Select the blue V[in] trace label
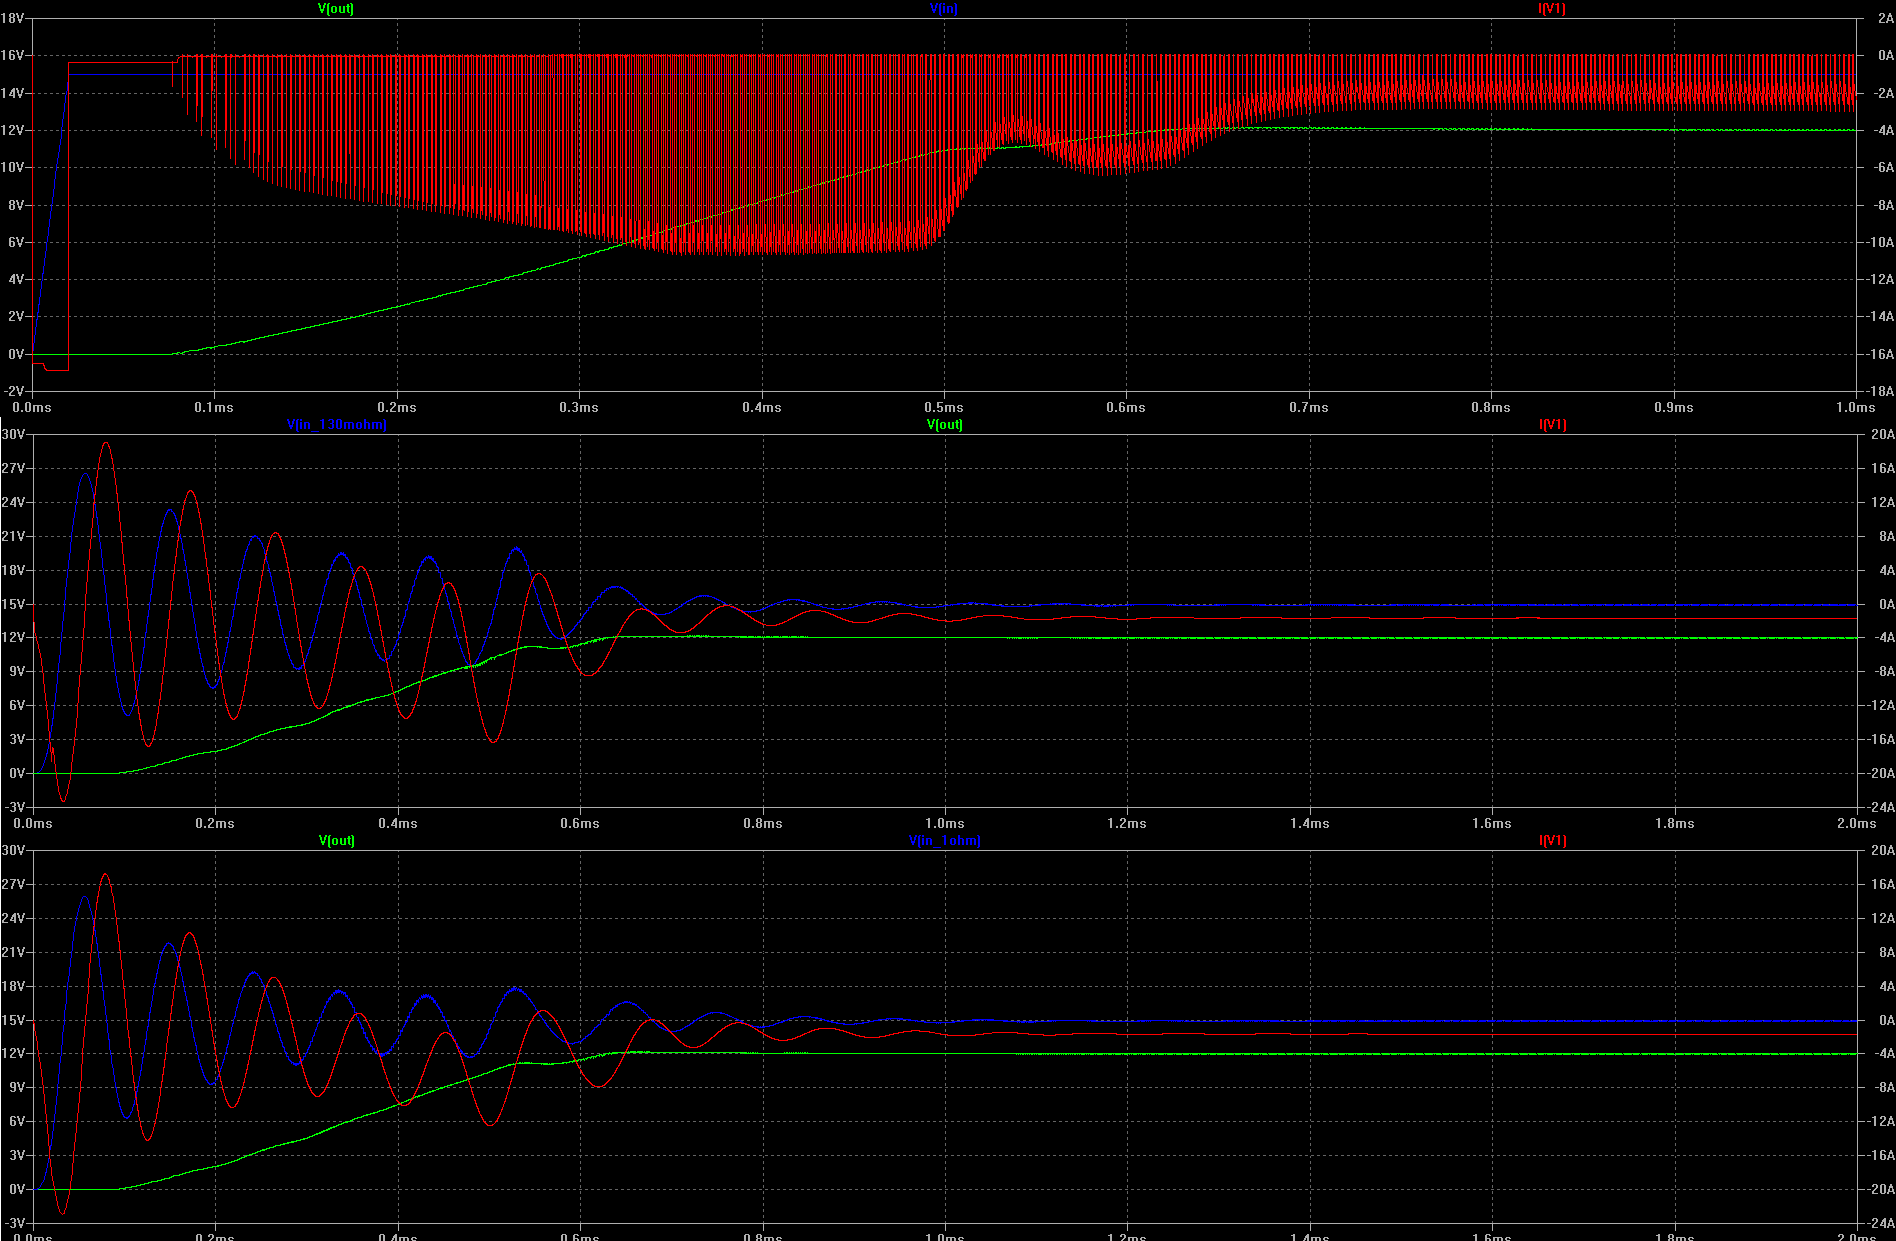Viewport: 1896px width, 1241px height. [943, 9]
